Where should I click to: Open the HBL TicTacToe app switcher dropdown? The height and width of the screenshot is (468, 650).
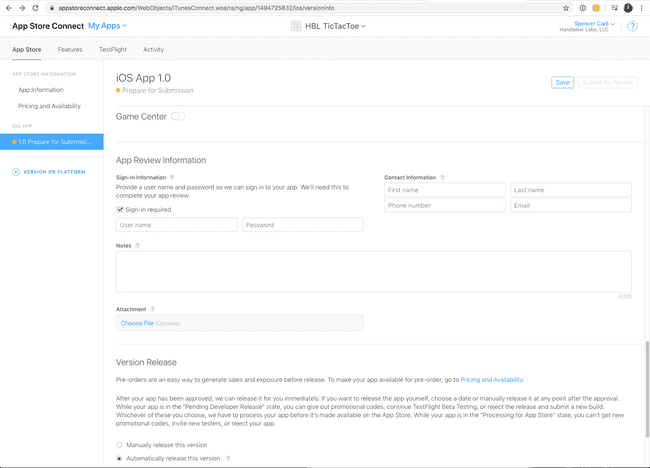335,26
